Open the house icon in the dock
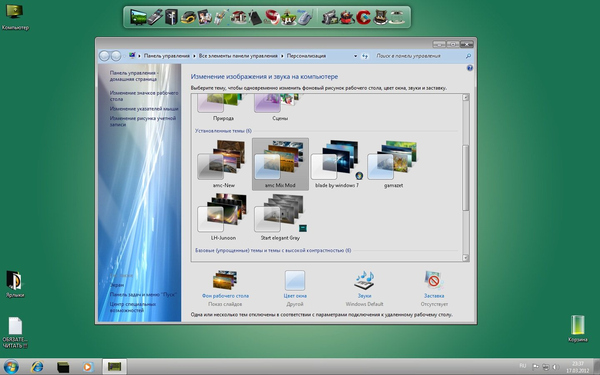The image size is (600, 375). pyautogui.click(x=239, y=17)
